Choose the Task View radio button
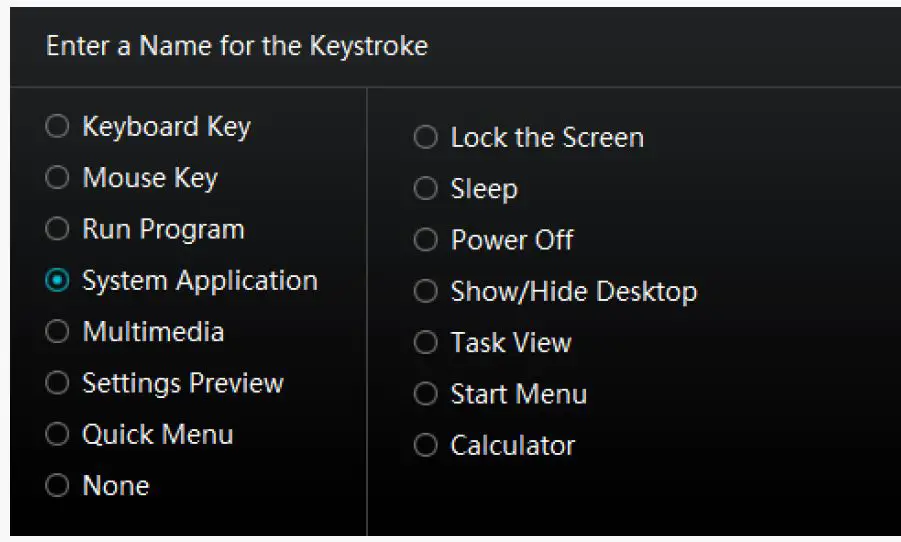 (426, 343)
